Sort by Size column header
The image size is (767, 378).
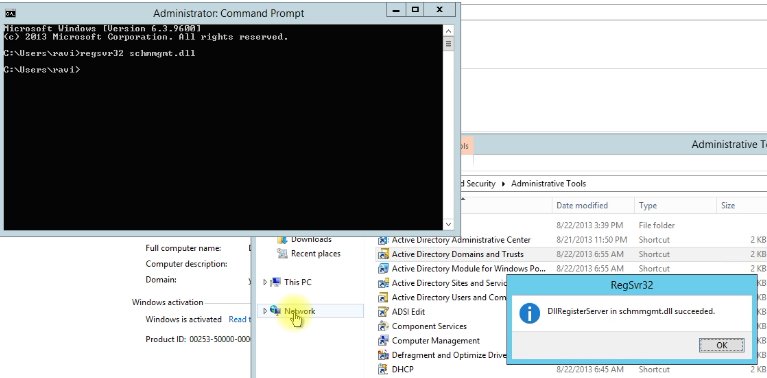[728, 205]
